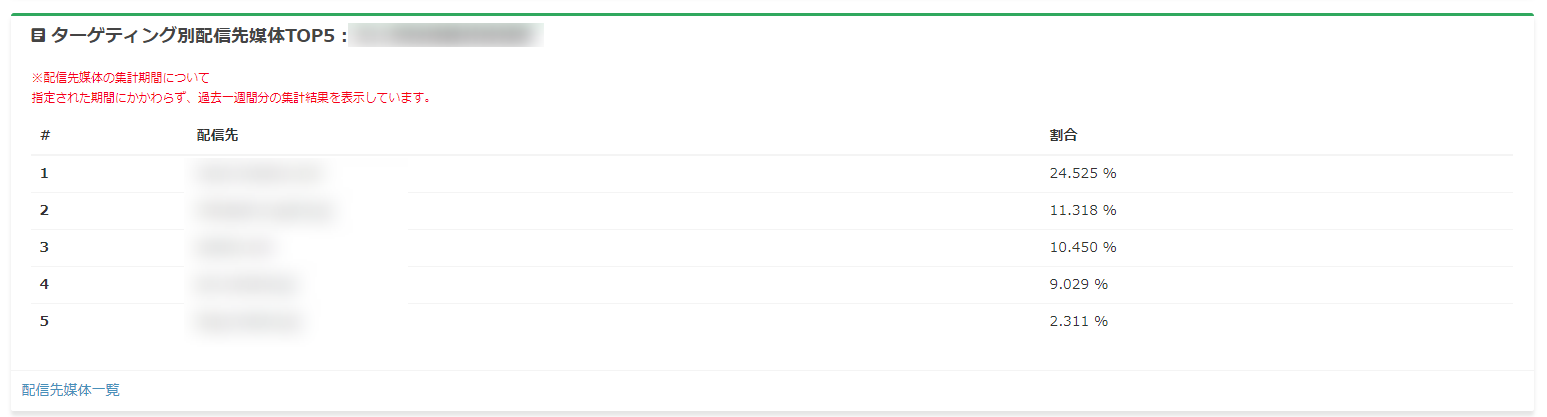The height and width of the screenshot is (417, 1547).
Task: Click the 10.450 % value
Action: [x=1082, y=248]
